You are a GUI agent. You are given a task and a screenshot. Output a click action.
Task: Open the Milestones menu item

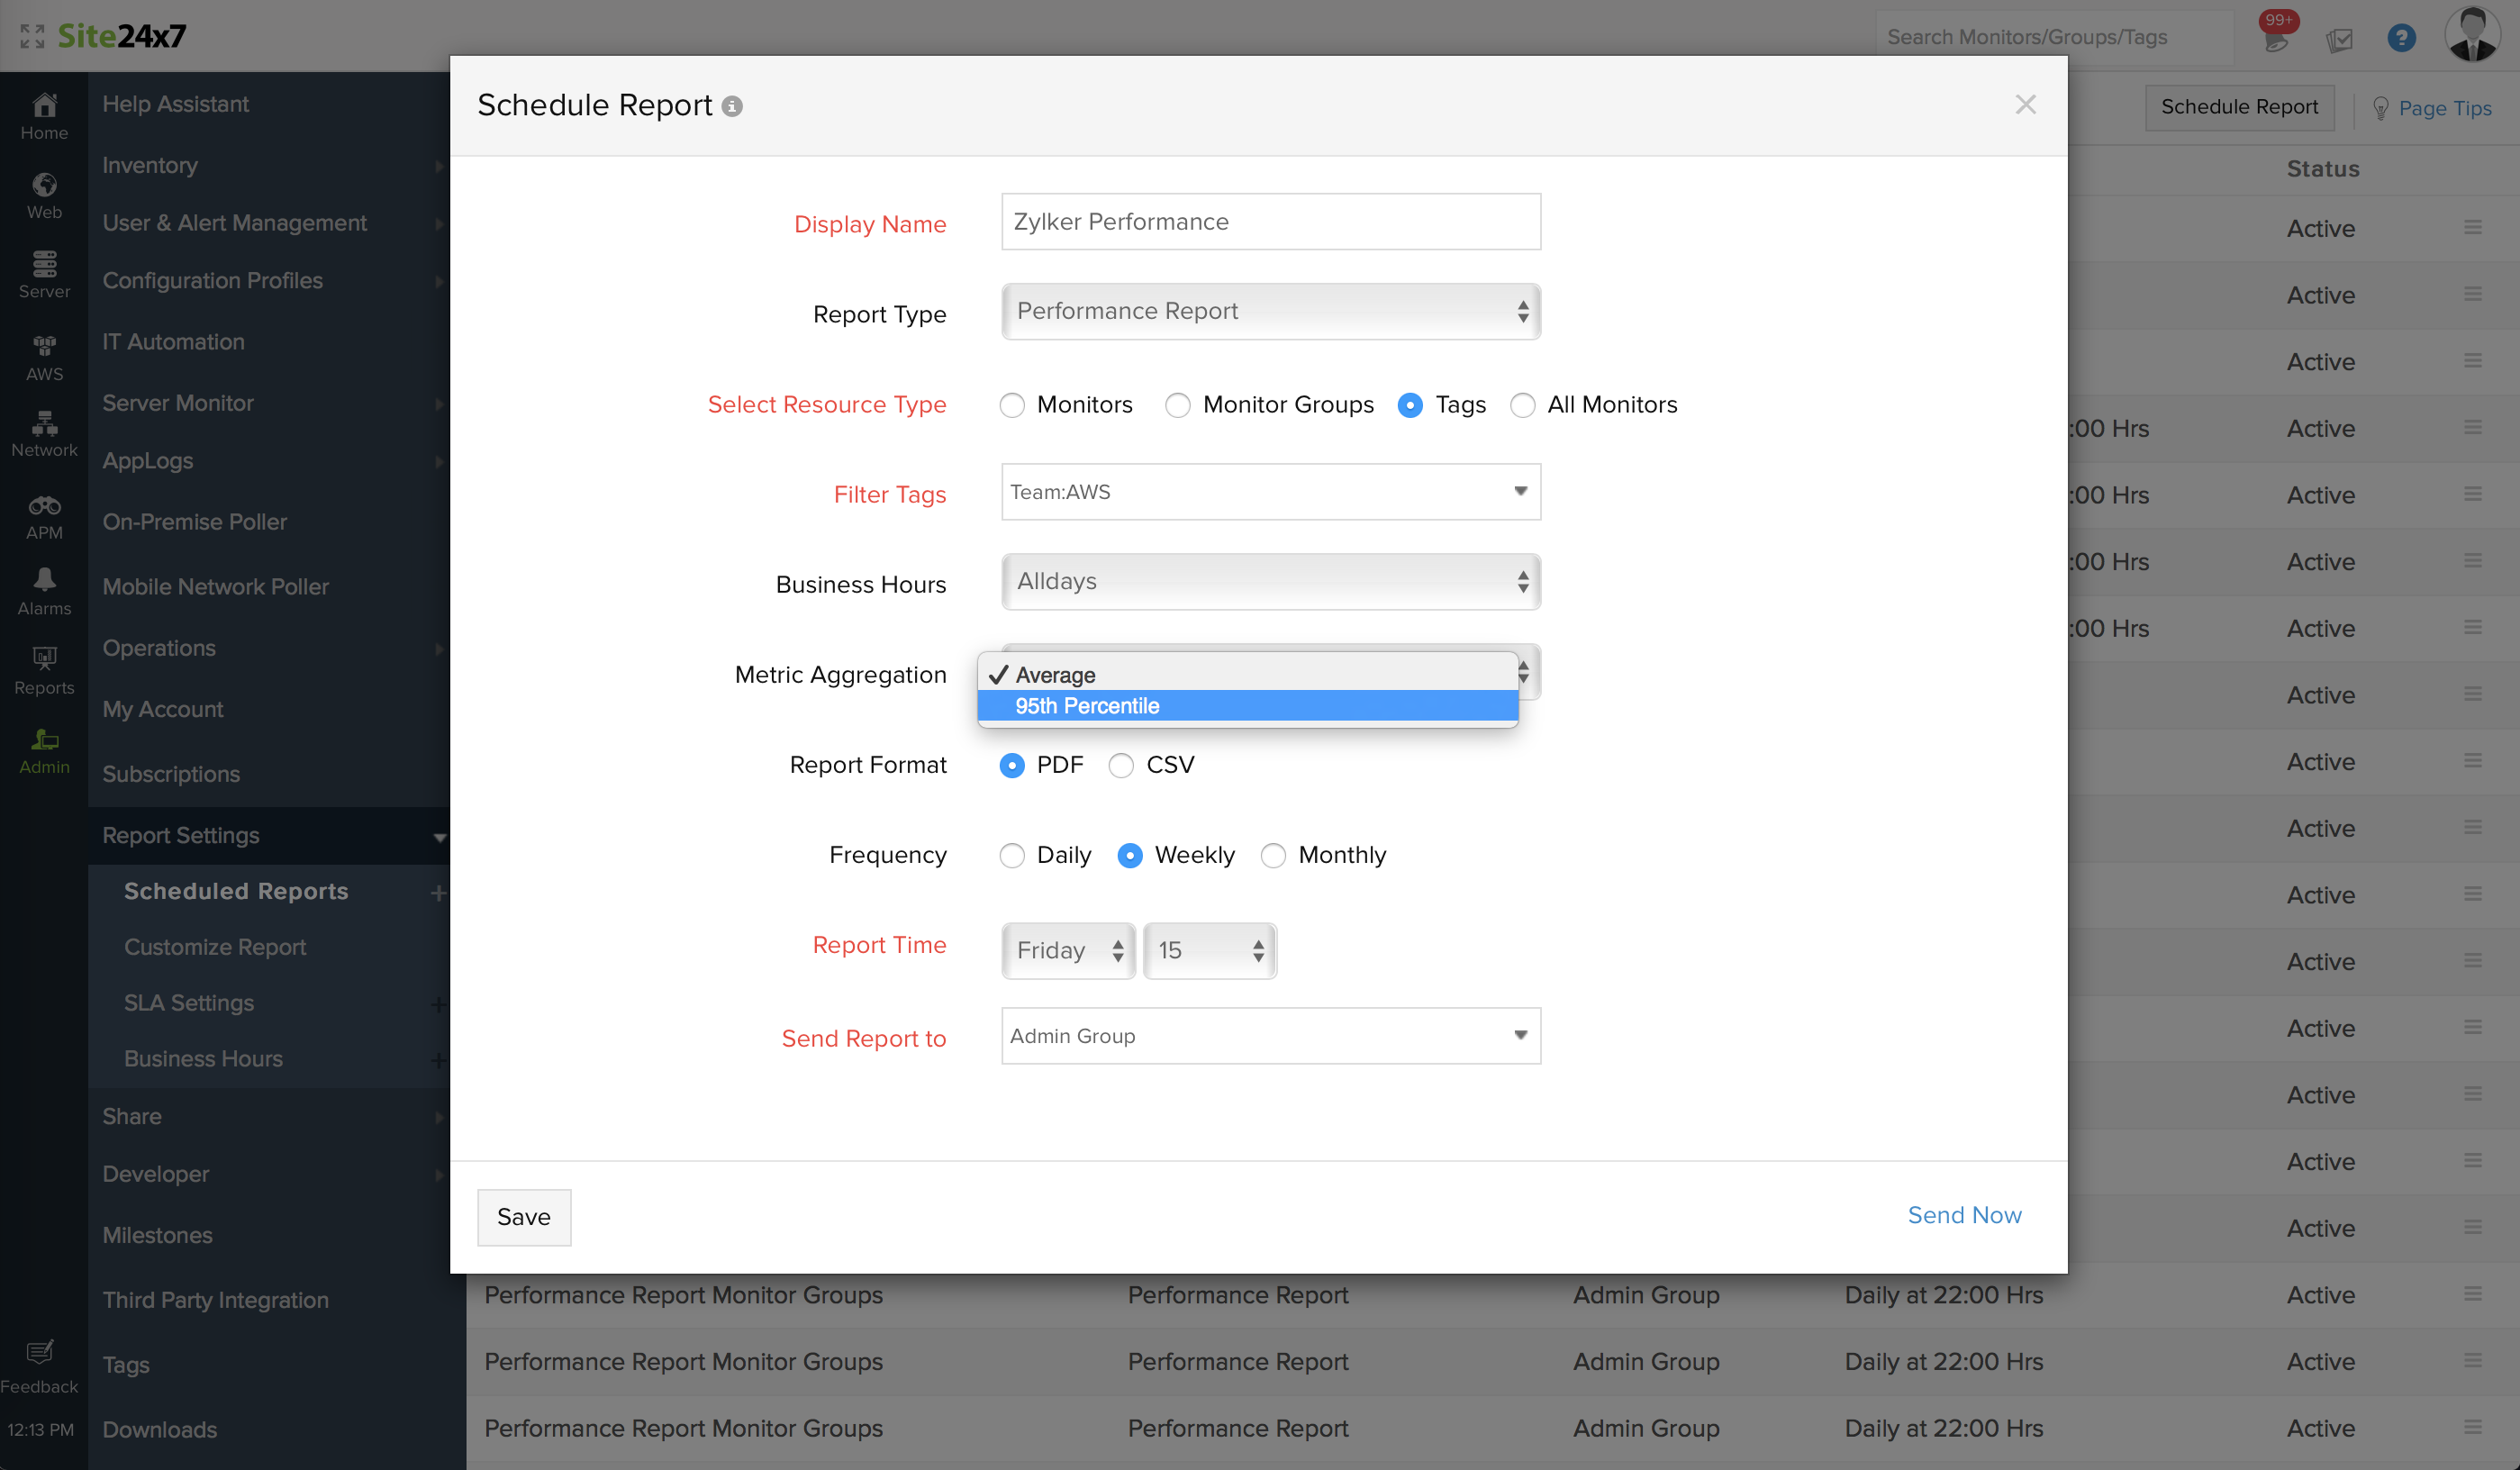(x=157, y=1235)
